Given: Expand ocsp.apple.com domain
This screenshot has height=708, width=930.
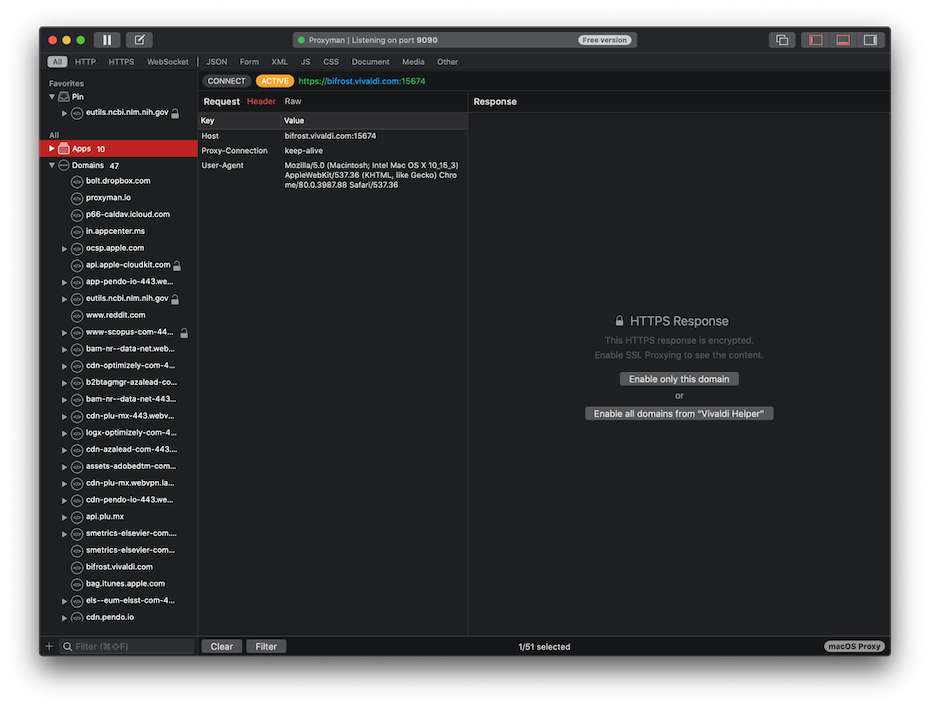Looking at the screenshot, I should (64, 248).
